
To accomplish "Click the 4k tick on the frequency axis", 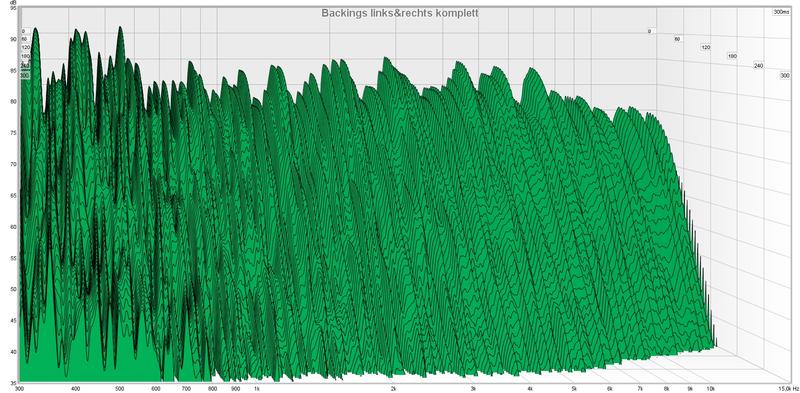I will [x=530, y=389].
